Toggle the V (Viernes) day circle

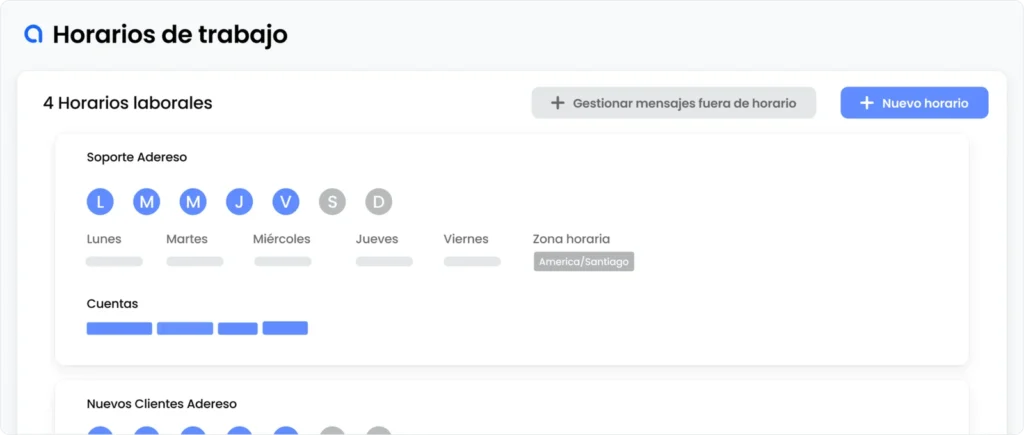click(286, 202)
